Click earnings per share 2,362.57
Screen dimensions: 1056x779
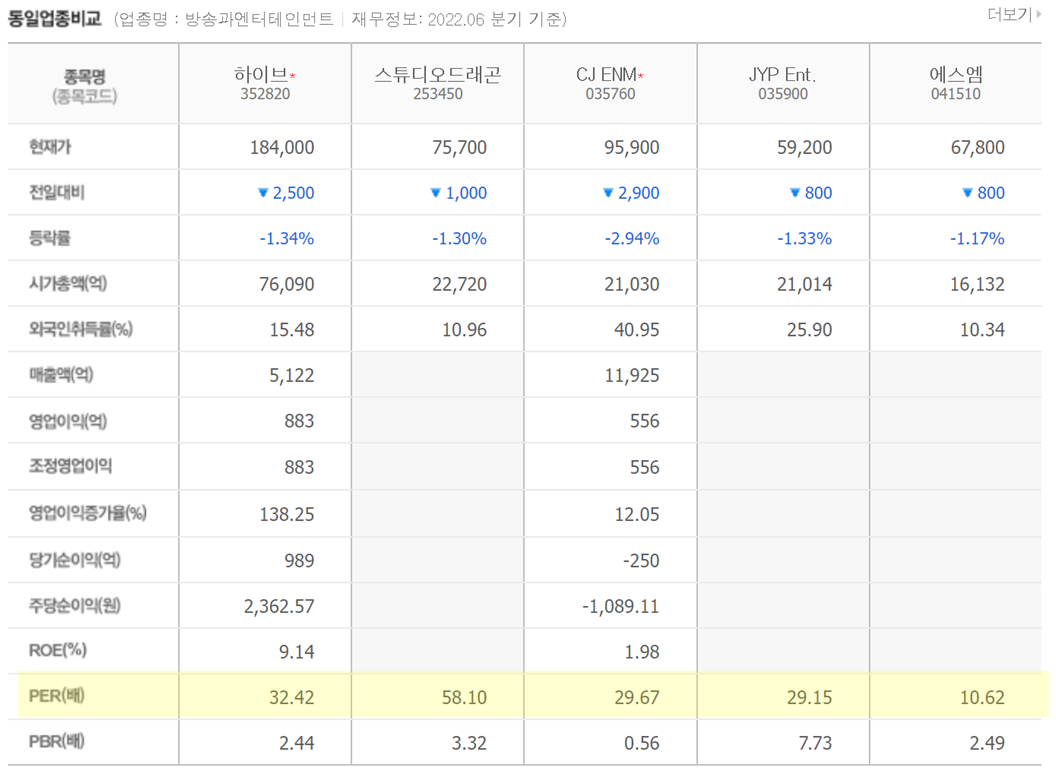tap(279, 607)
